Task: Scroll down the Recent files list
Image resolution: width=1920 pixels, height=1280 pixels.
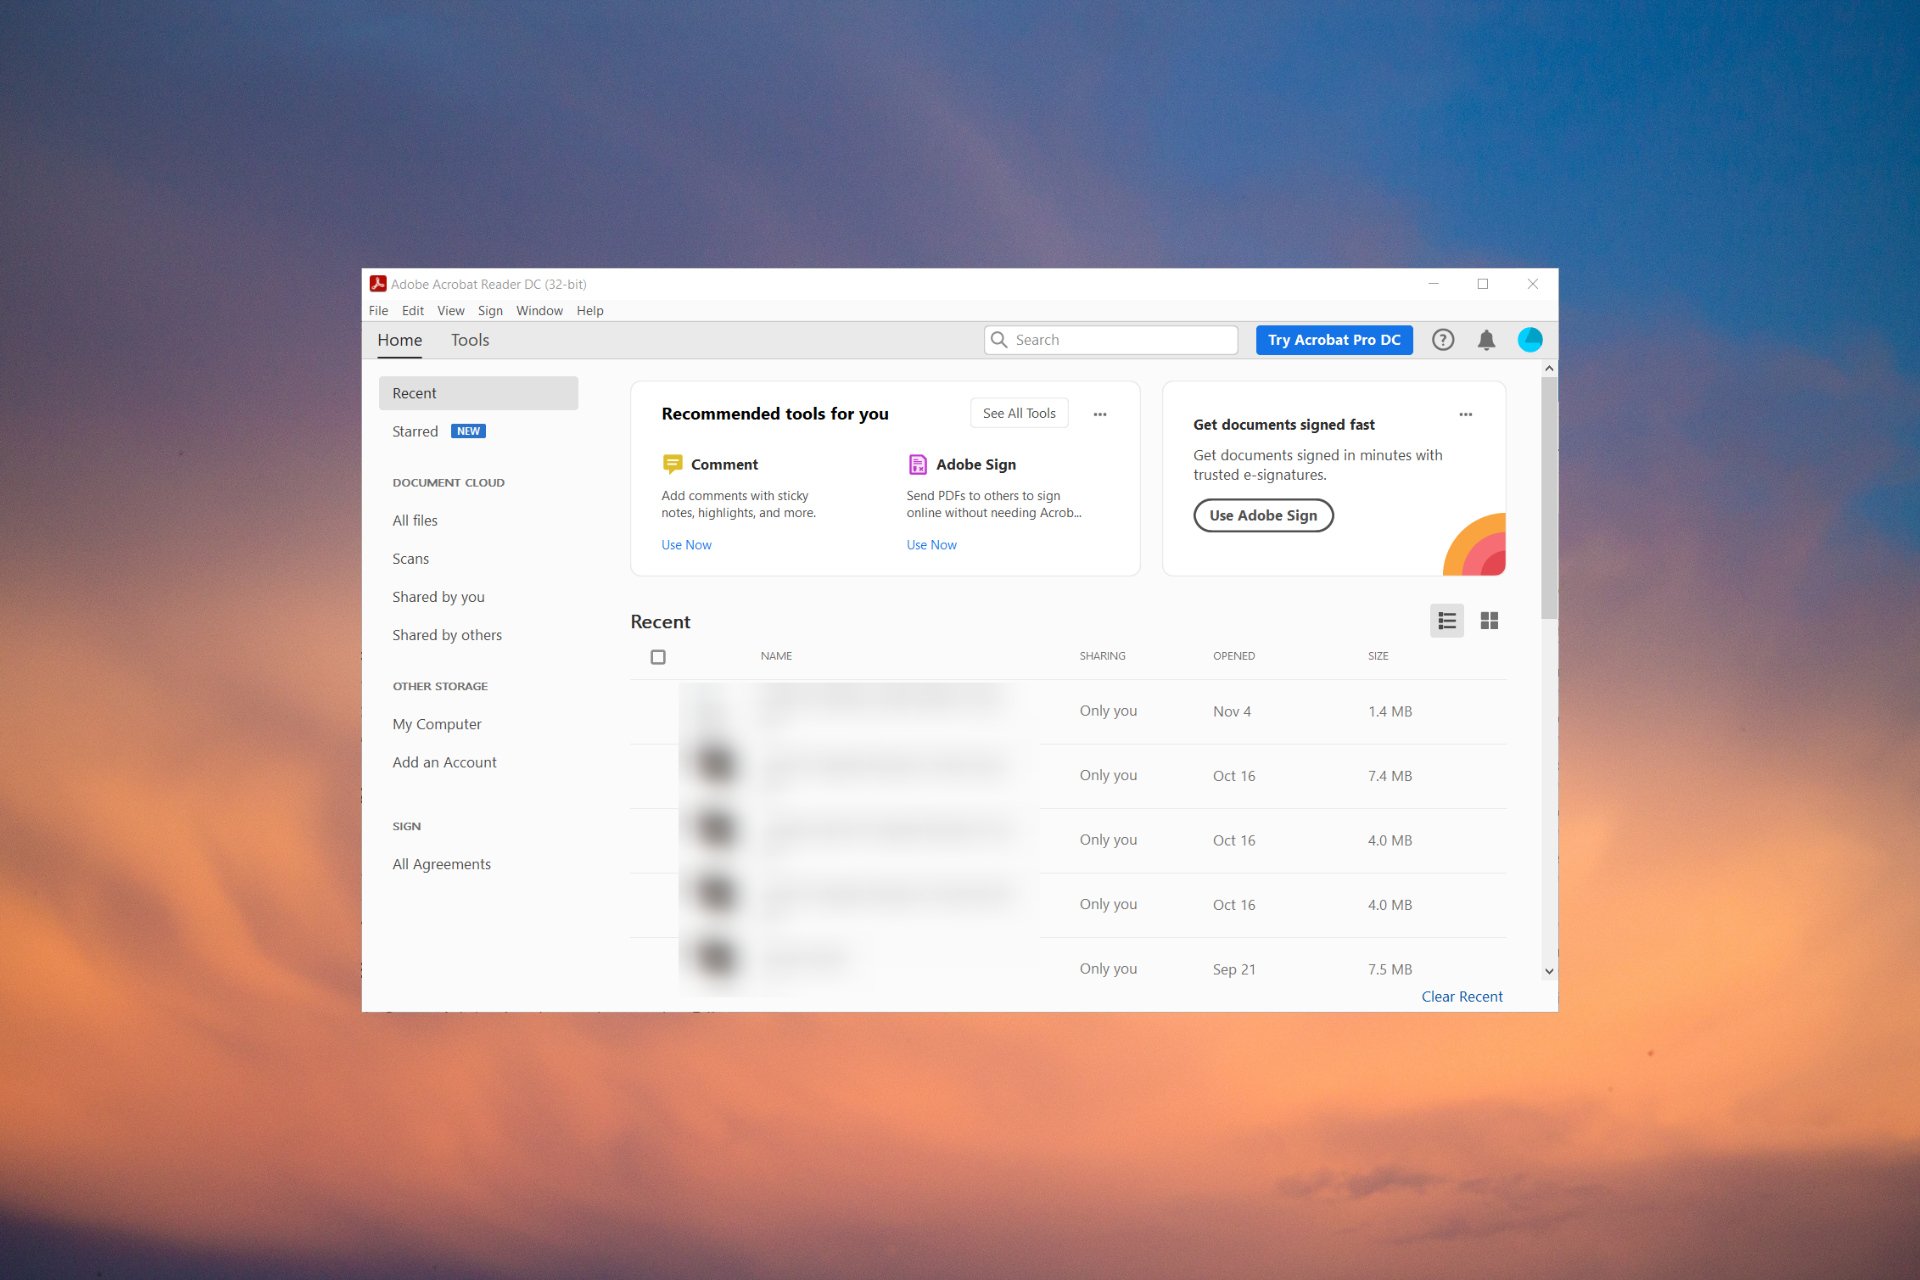Action: point(1549,971)
